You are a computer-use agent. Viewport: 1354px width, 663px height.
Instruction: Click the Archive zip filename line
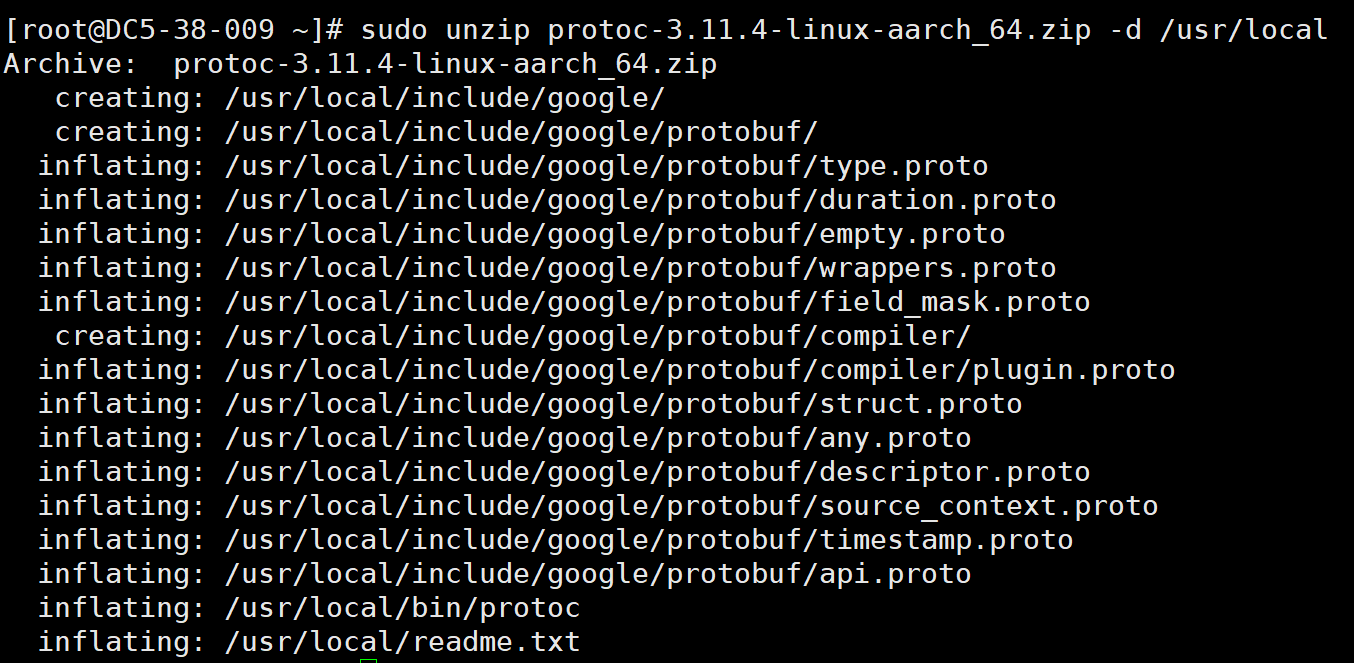[360, 64]
